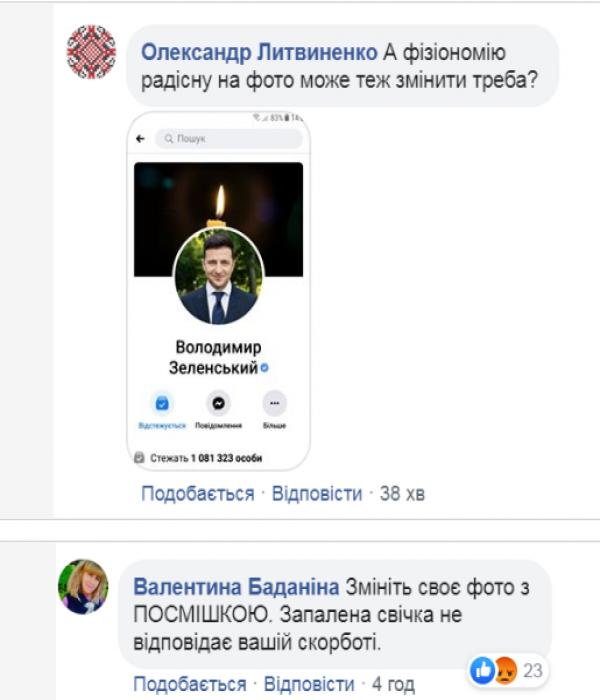Like the comment by Олександр Литвиненко
The height and width of the screenshot is (700, 600).
click(198, 493)
